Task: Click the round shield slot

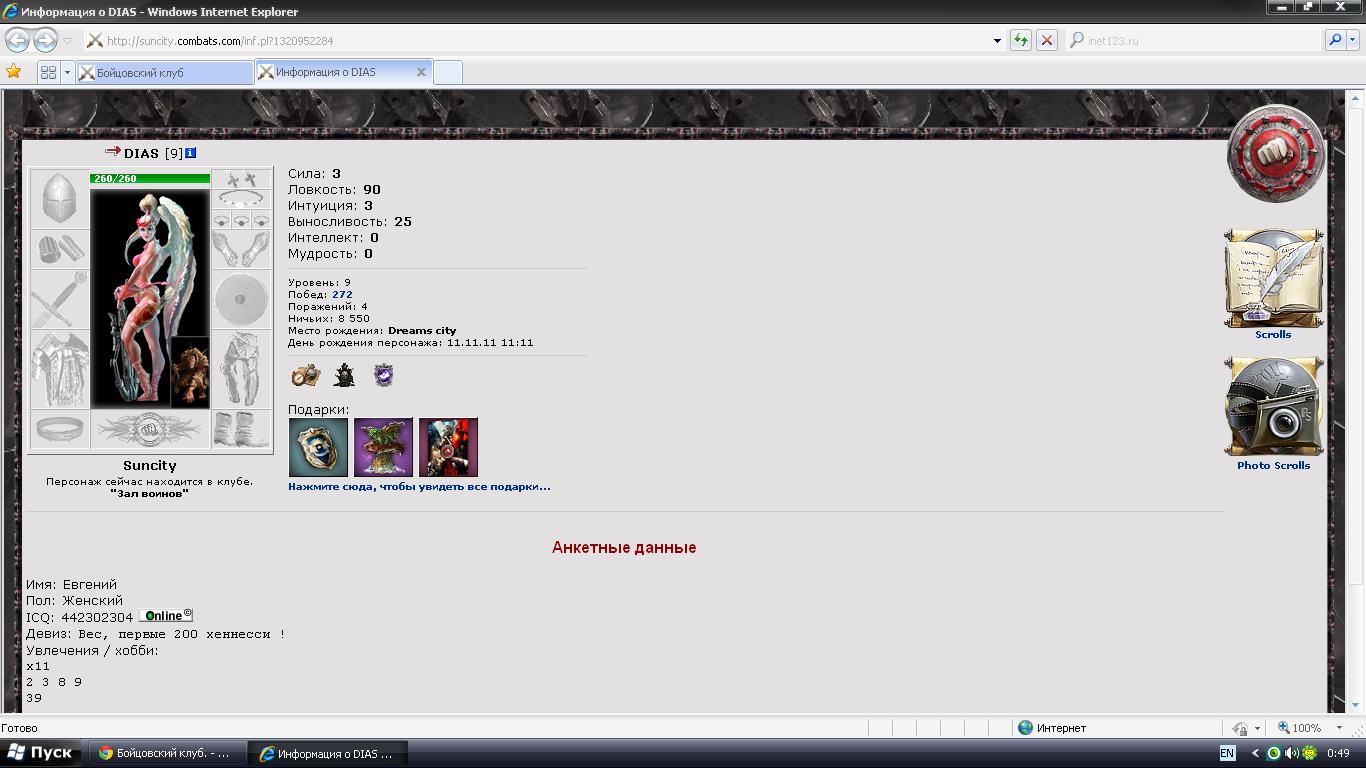Action: point(241,299)
